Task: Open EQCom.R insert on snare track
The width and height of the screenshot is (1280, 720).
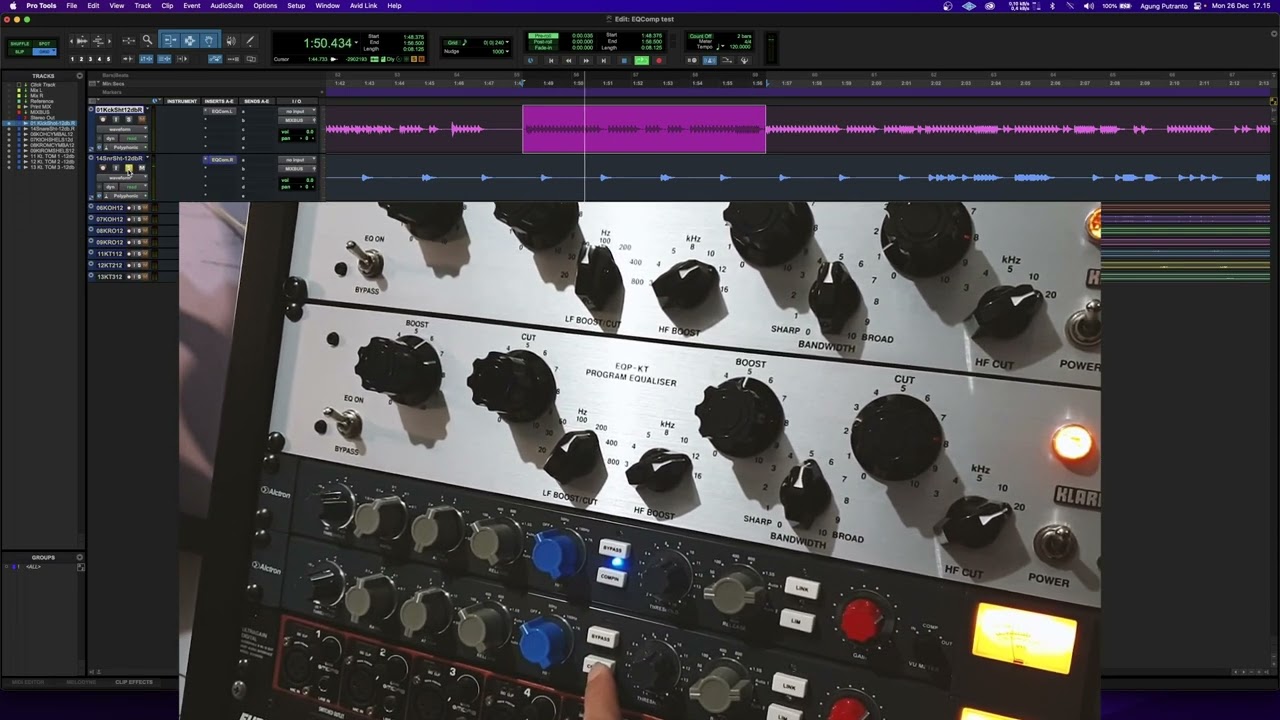Action: tap(222, 159)
